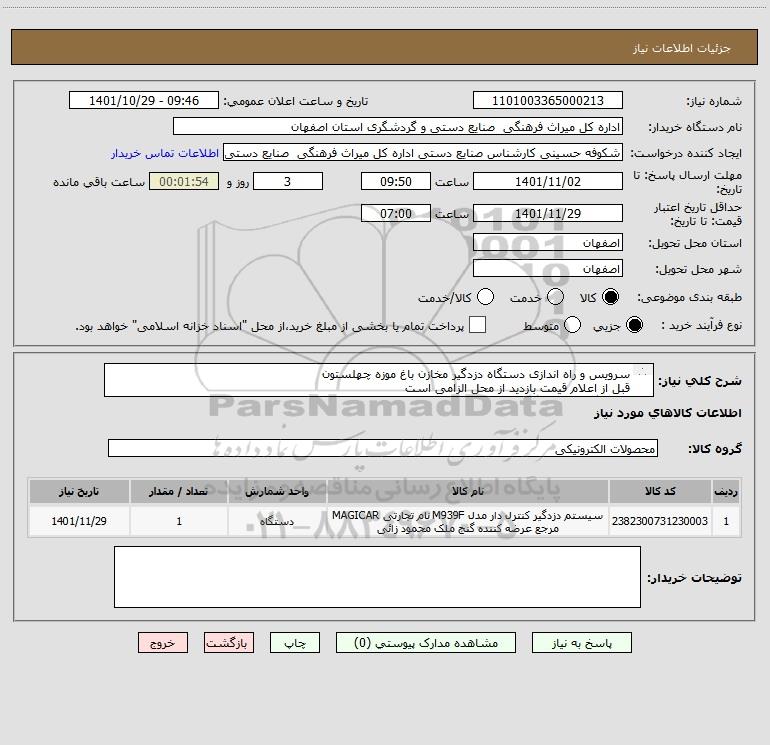Image resolution: width=770 pixels, height=745 pixels.
Task: Click the buyer organization name field
Action: tap(398, 127)
